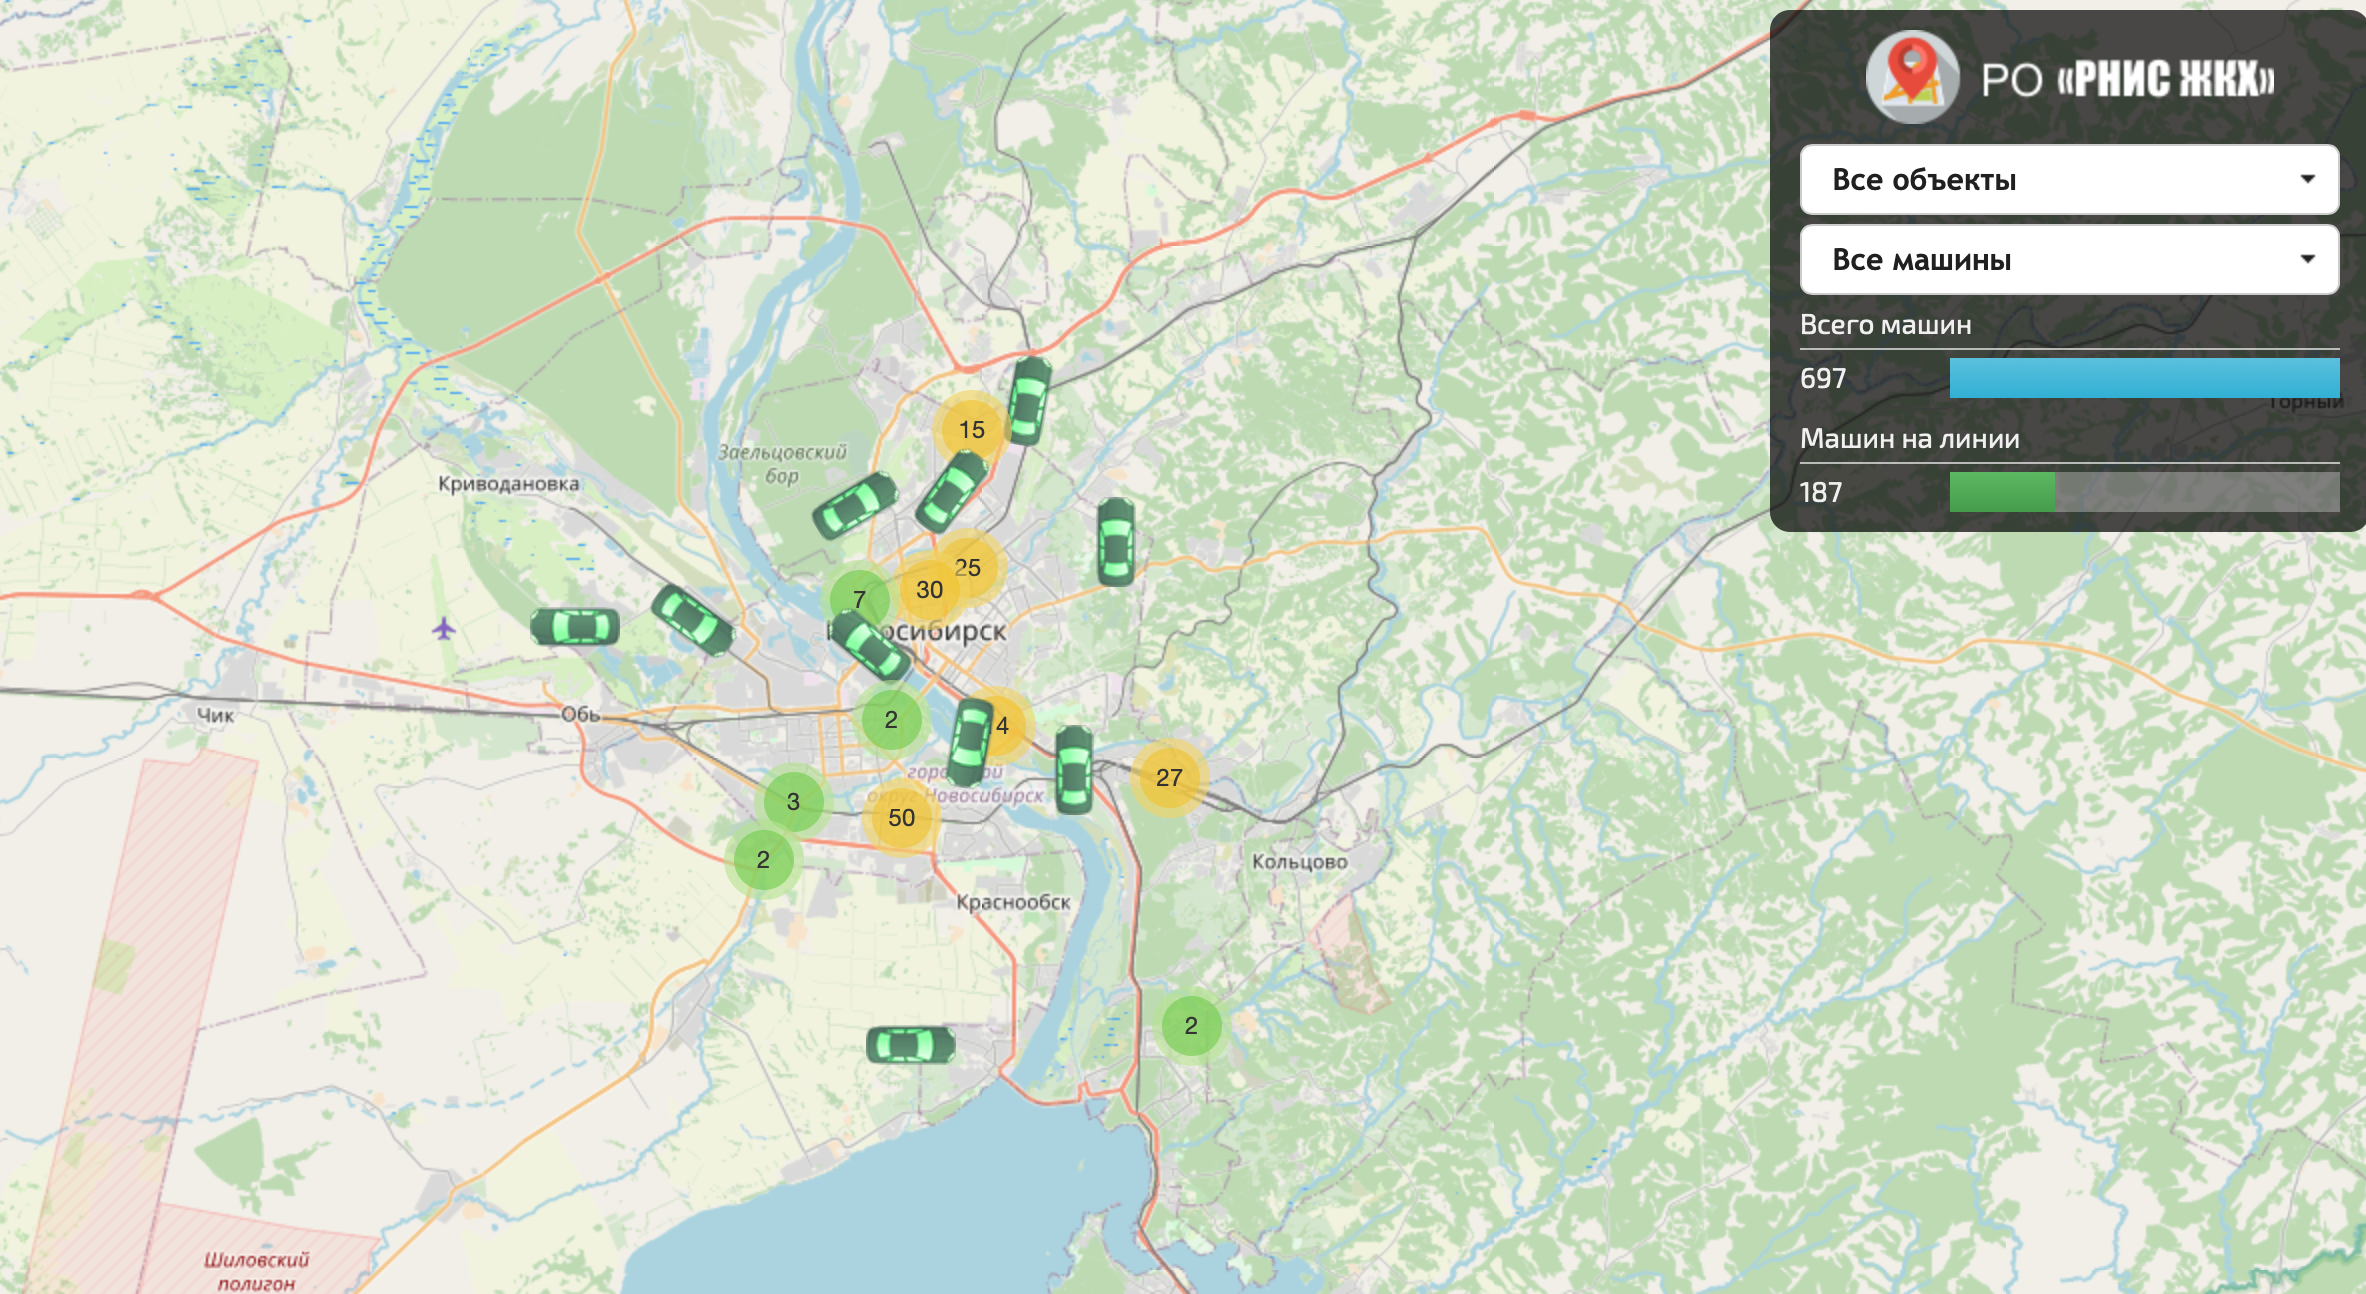Click the Заельцовский бор map label

(x=782, y=464)
